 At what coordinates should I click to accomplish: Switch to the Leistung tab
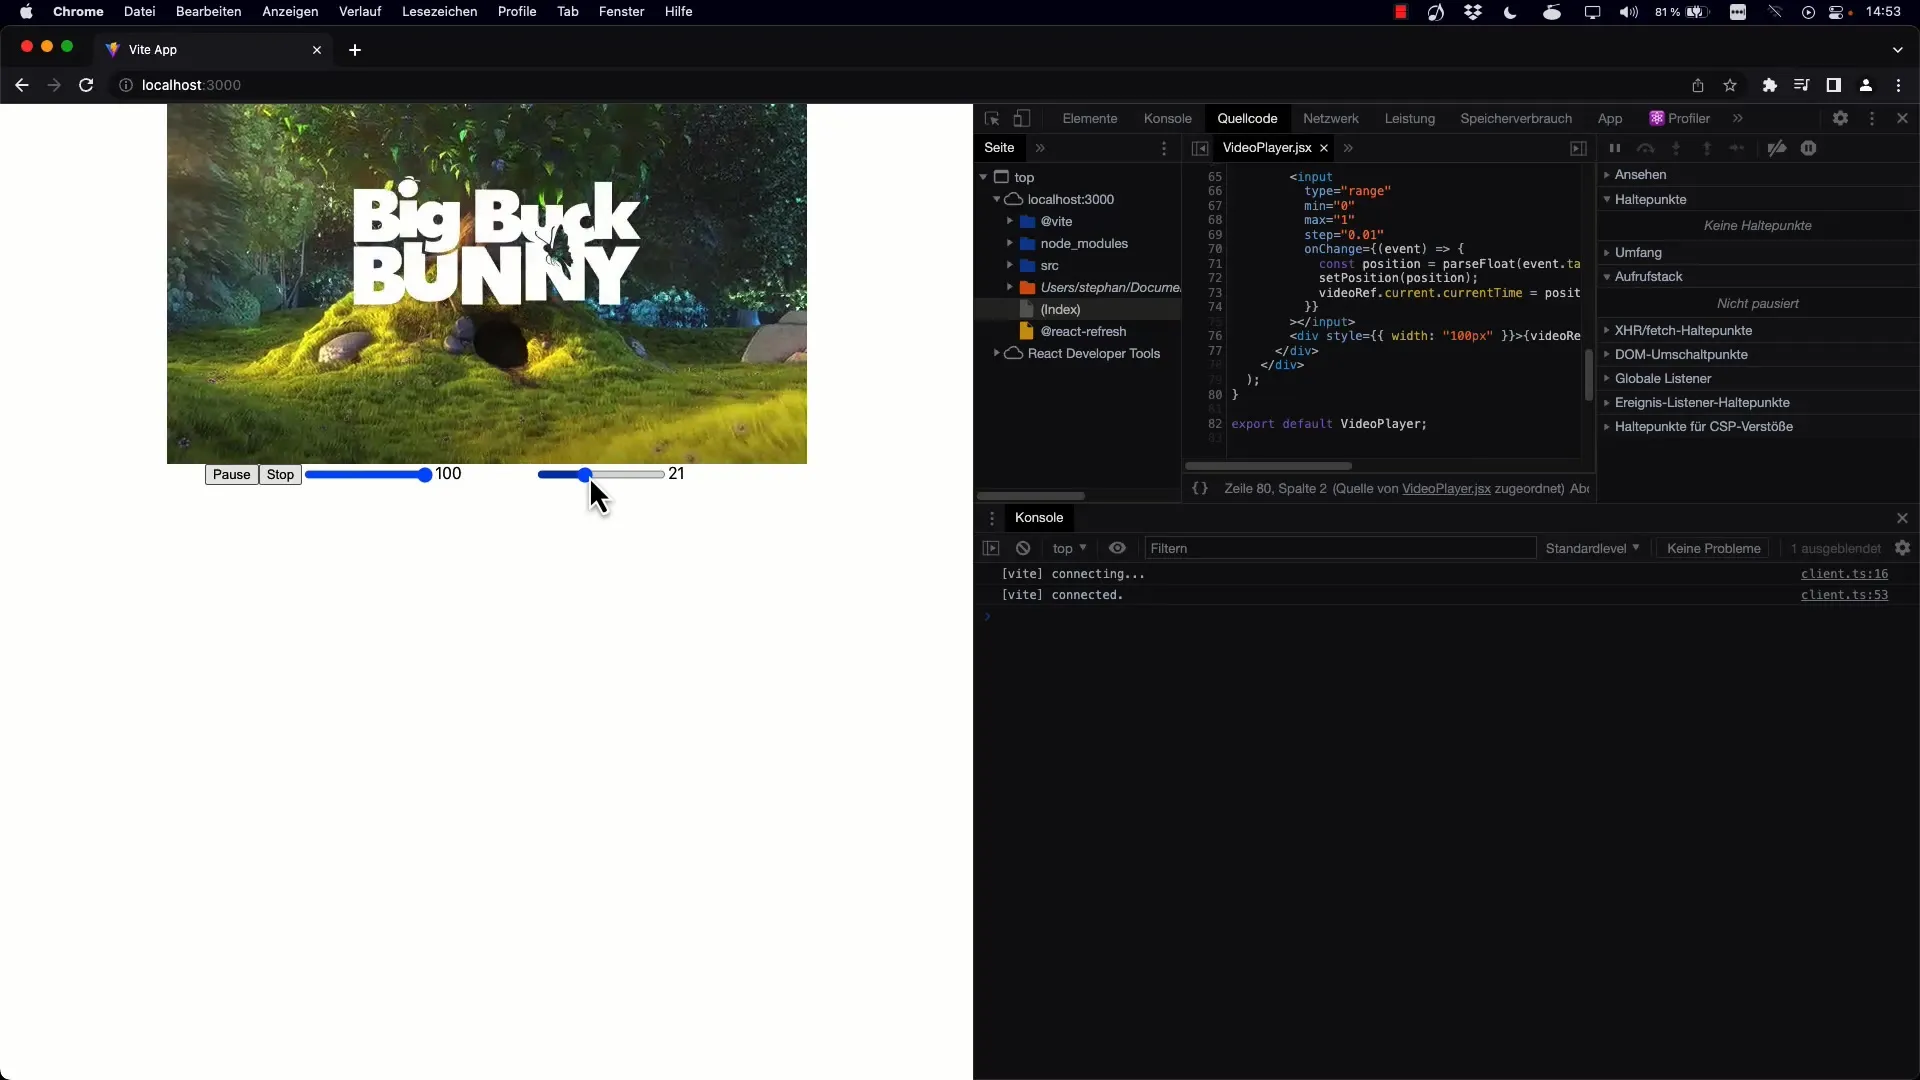[1409, 118]
